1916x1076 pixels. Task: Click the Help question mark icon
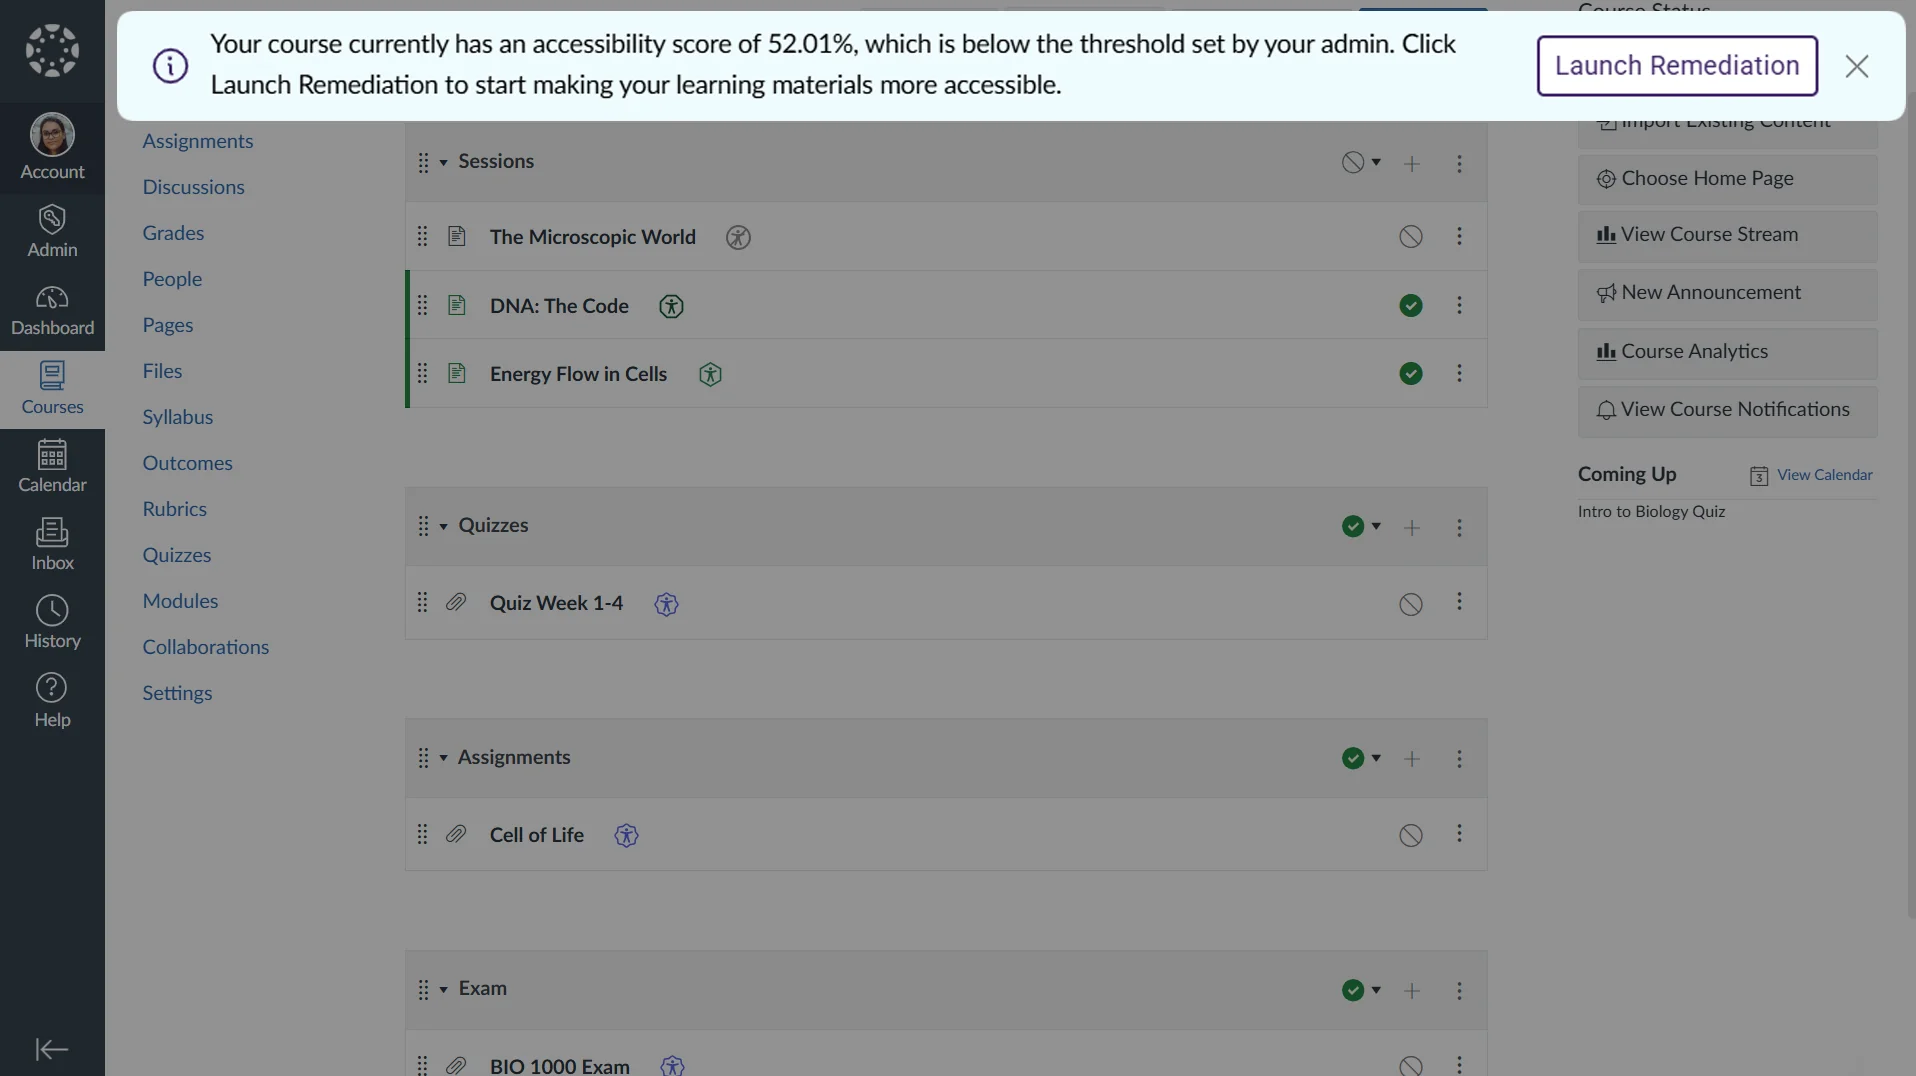click(x=52, y=700)
